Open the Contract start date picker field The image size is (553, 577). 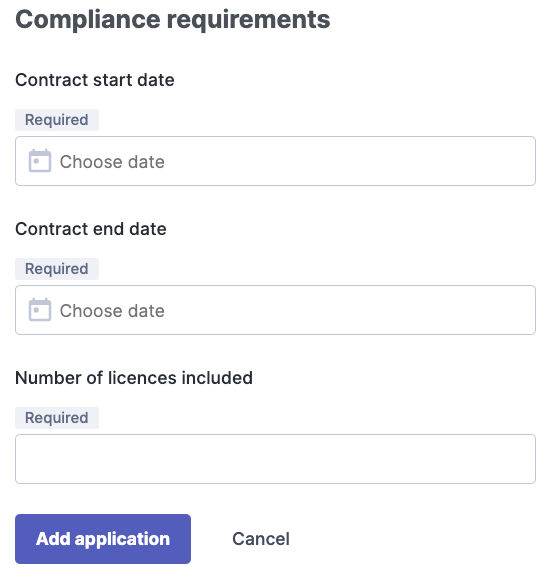275,161
